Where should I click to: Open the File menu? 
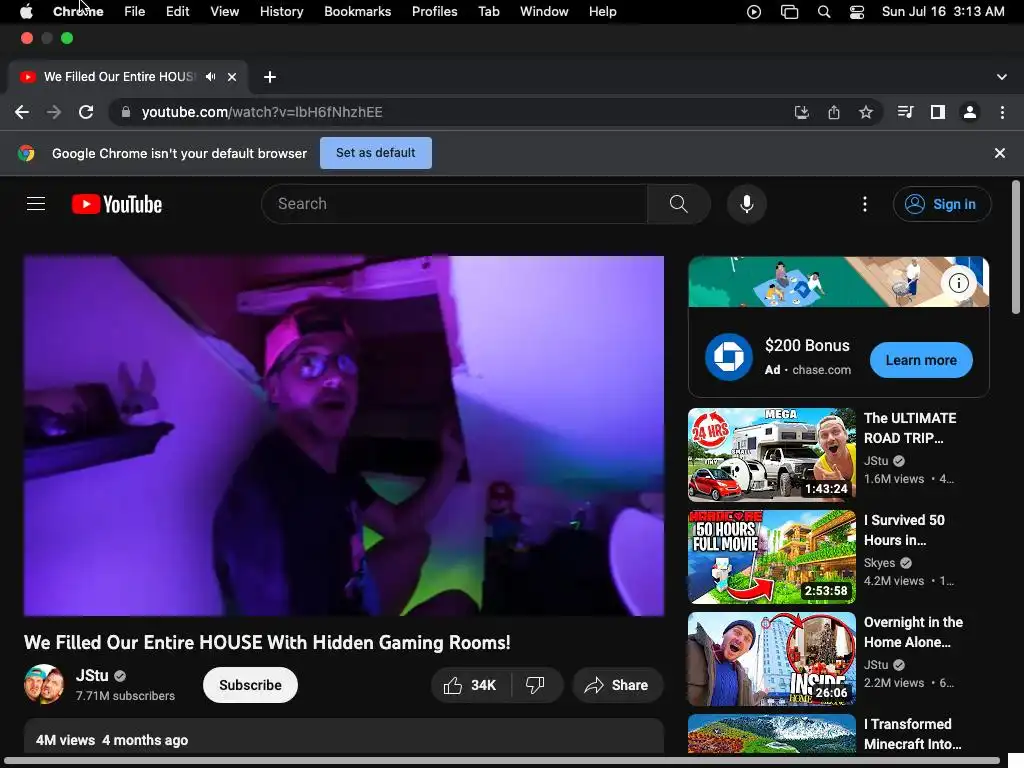pos(135,11)
